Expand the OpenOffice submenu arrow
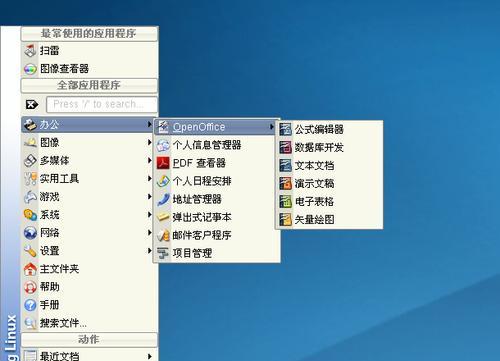Viewport: 500px width, 361px height. (x=272, y=127)
